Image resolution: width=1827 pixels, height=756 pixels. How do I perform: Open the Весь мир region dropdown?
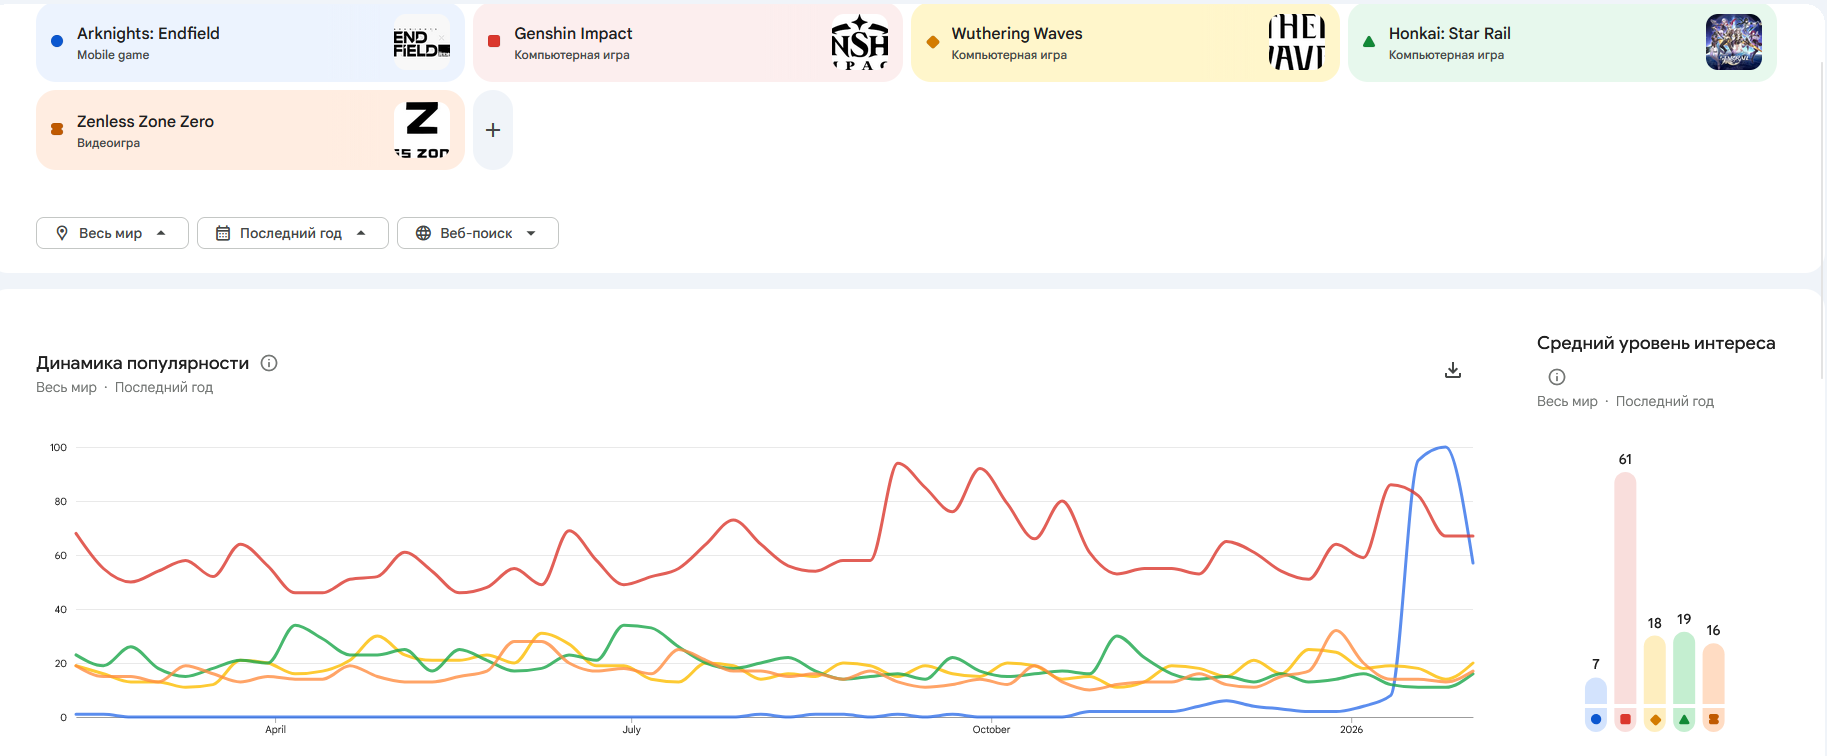(x=112, y=233)
